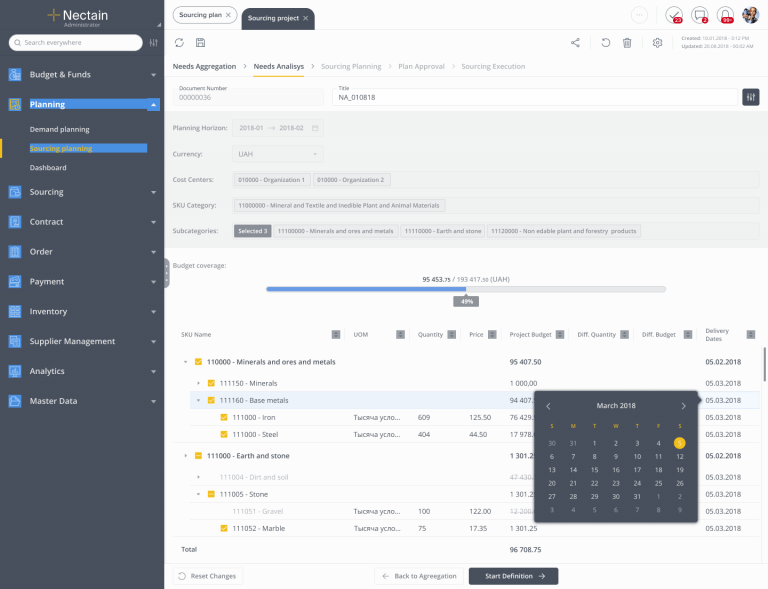Viewport: 768px width, 589px height.
Task: Click the 49% coverage marker
Action: pyautogui.click(x=466, y=302)
